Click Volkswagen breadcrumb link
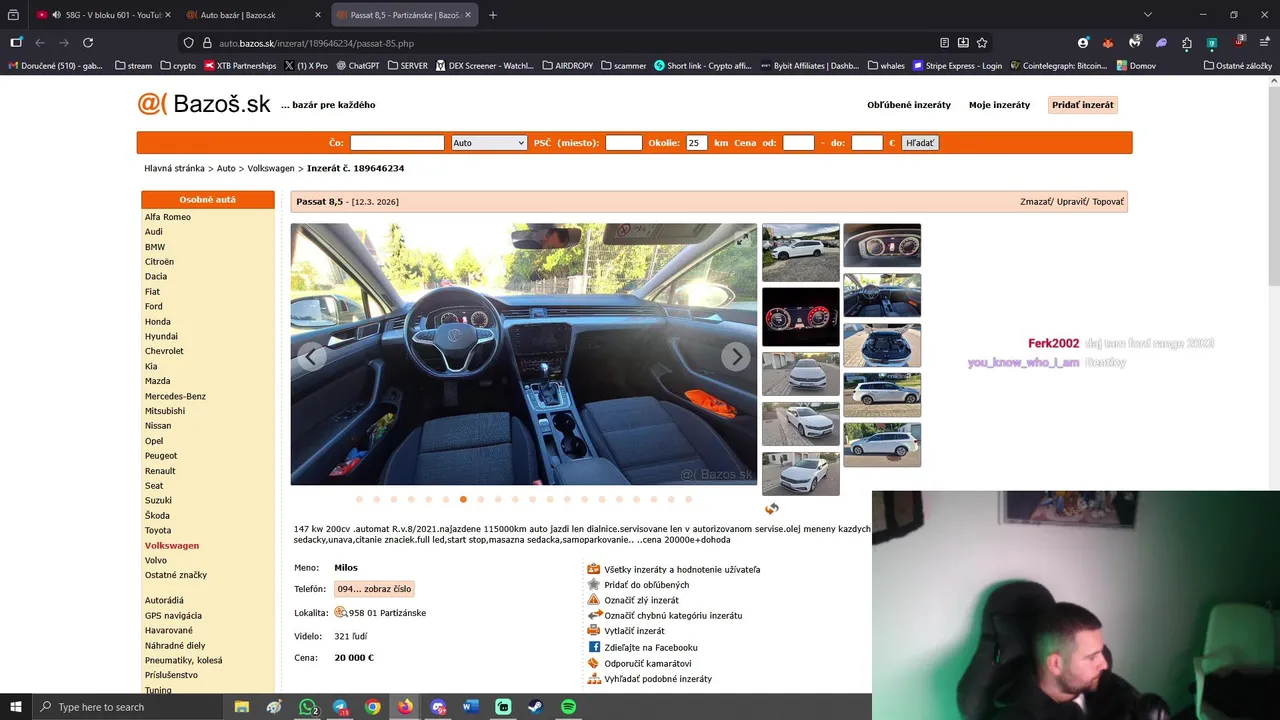This screenshot has width=1280, height=720. (x=271, y=169)
